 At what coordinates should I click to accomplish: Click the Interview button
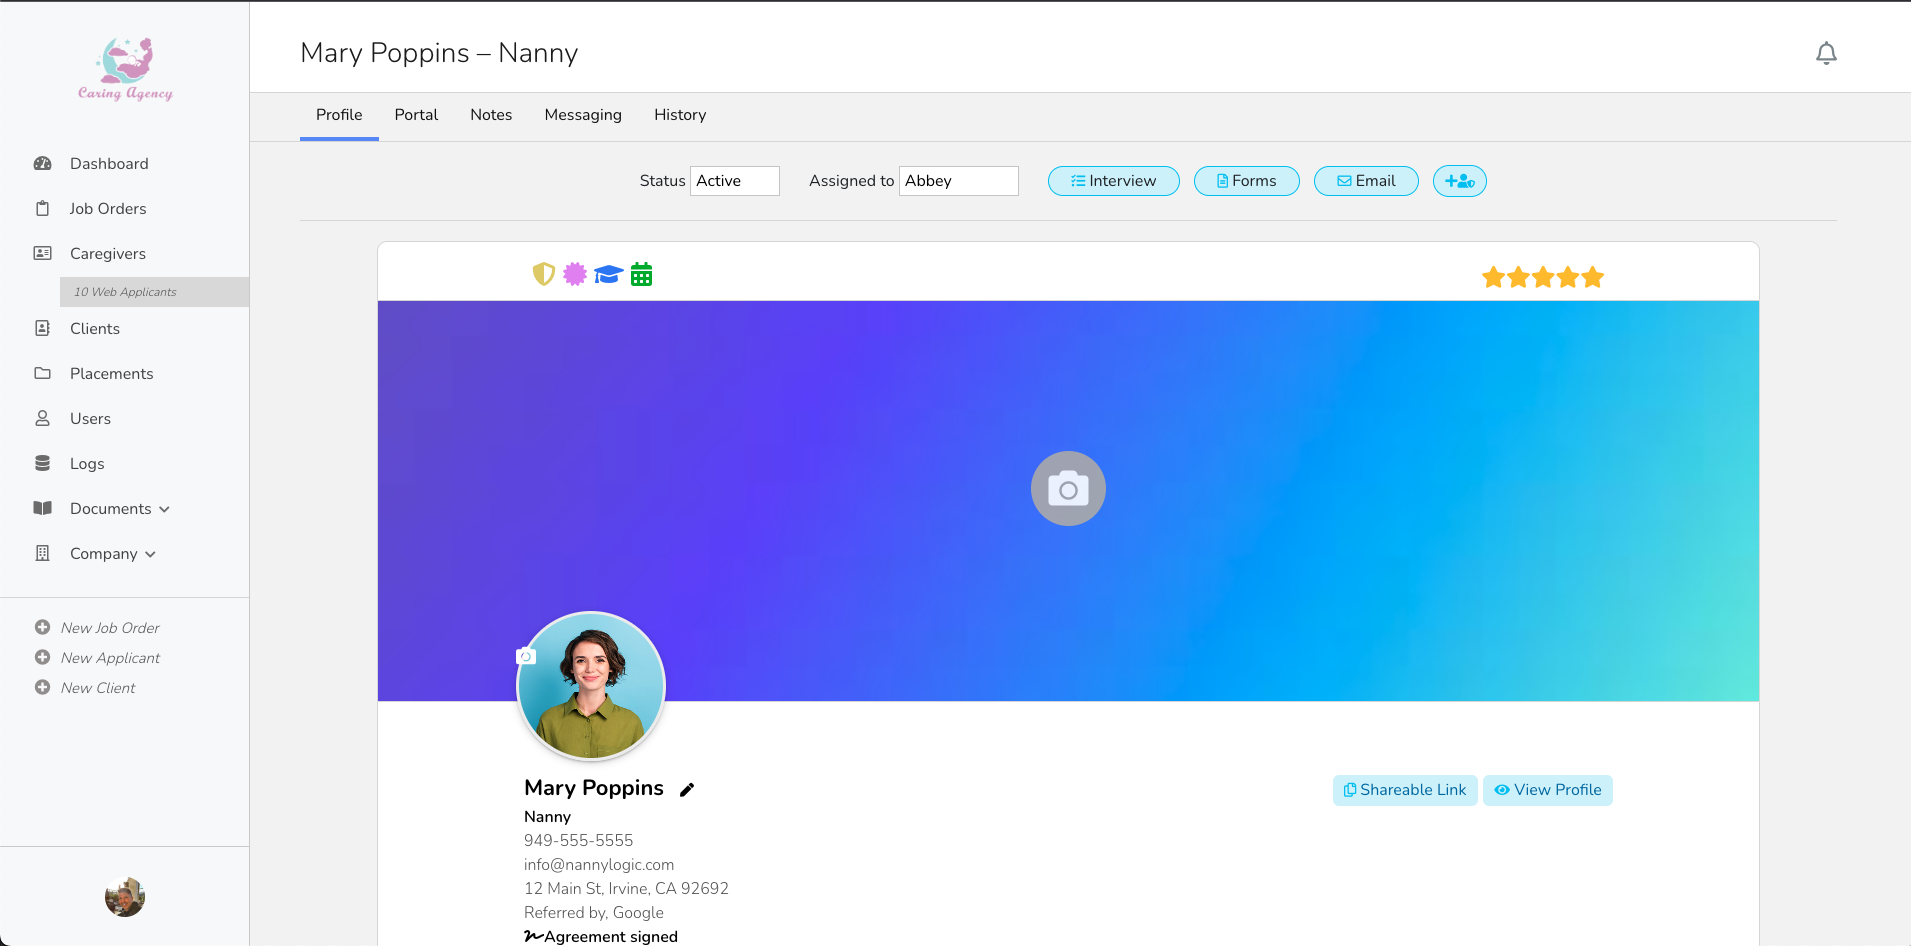[x=1113, y=181]
